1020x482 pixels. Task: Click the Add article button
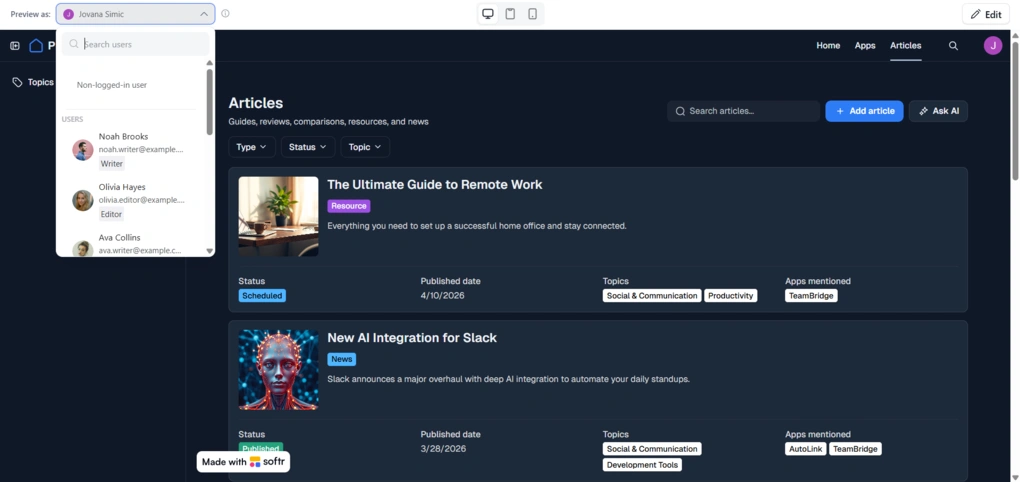[x=865, y=111]
